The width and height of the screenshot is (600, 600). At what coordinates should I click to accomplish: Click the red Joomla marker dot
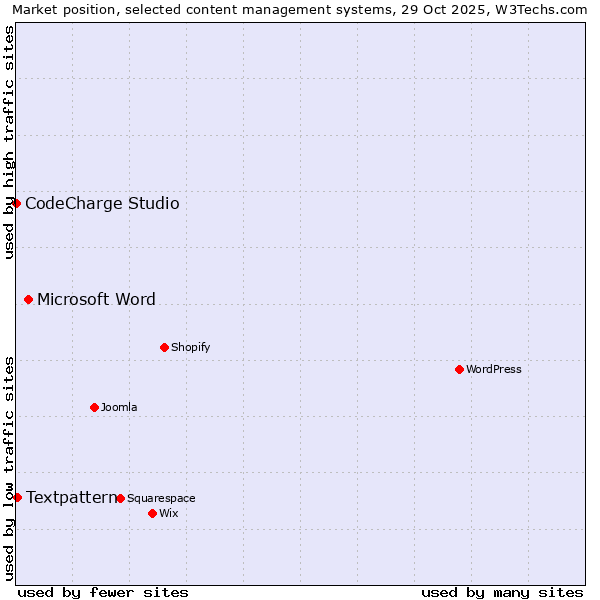[94, 407]
